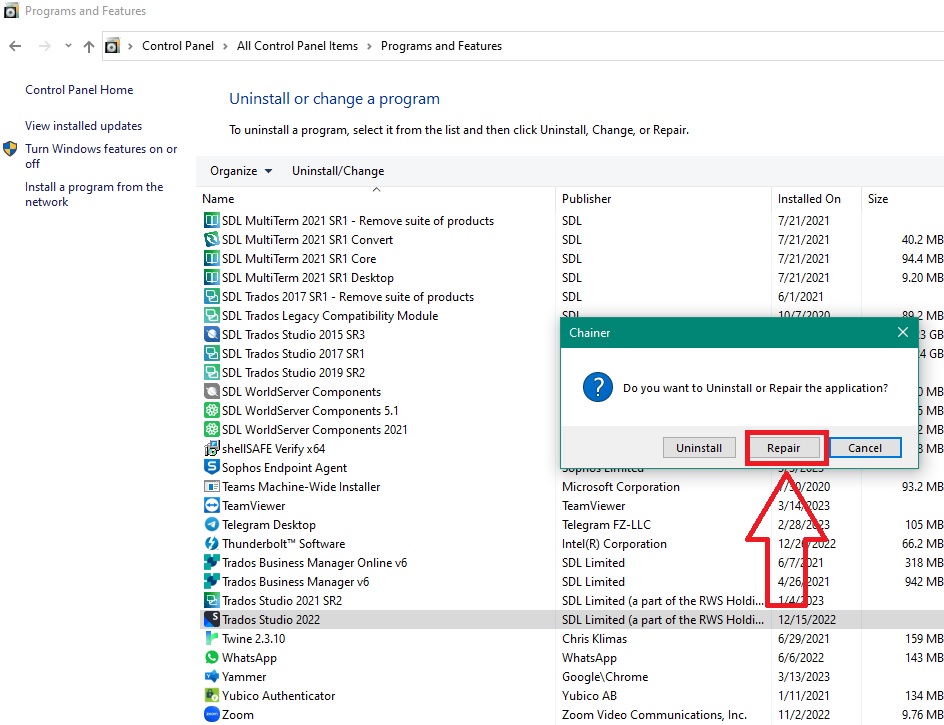
Task: Click the Yubico Authenticator icon
Action: [211, 695]
